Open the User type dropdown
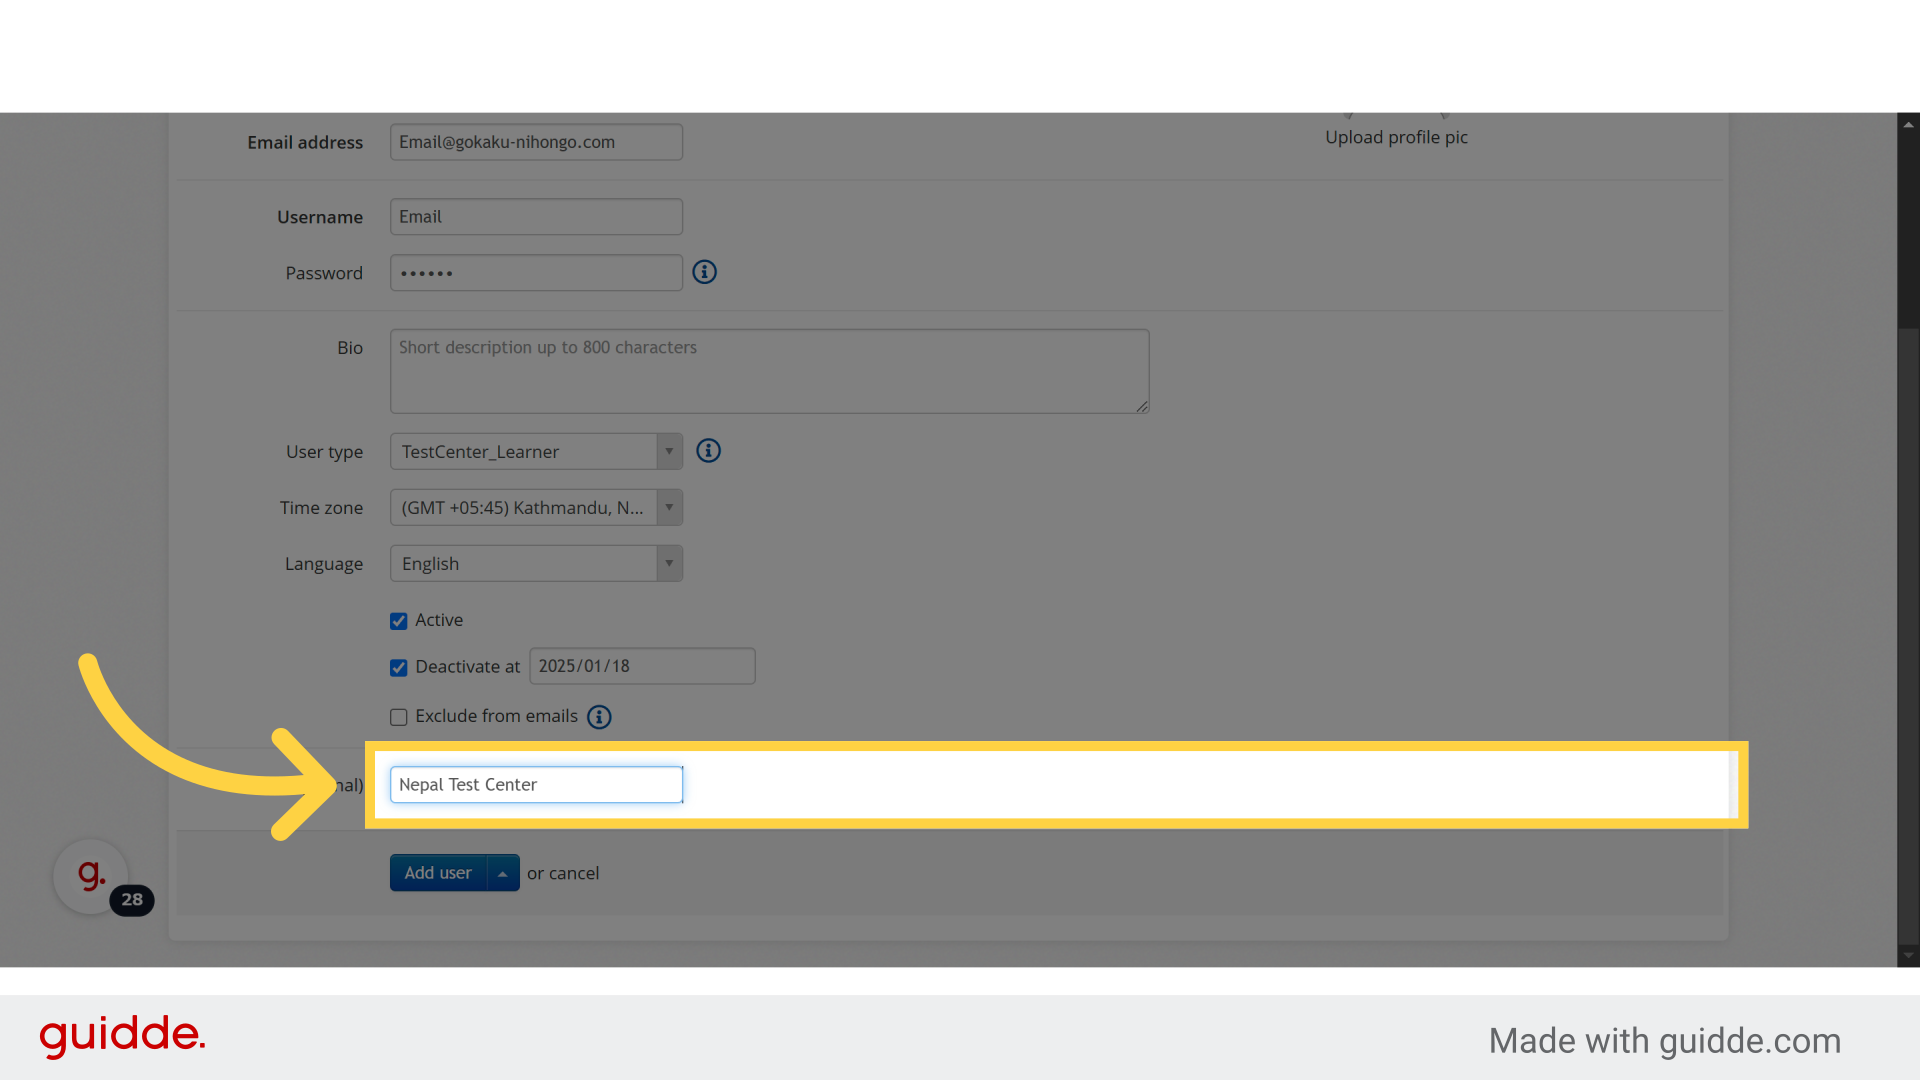This screenshot has height=1080, width=1920. 536,452
